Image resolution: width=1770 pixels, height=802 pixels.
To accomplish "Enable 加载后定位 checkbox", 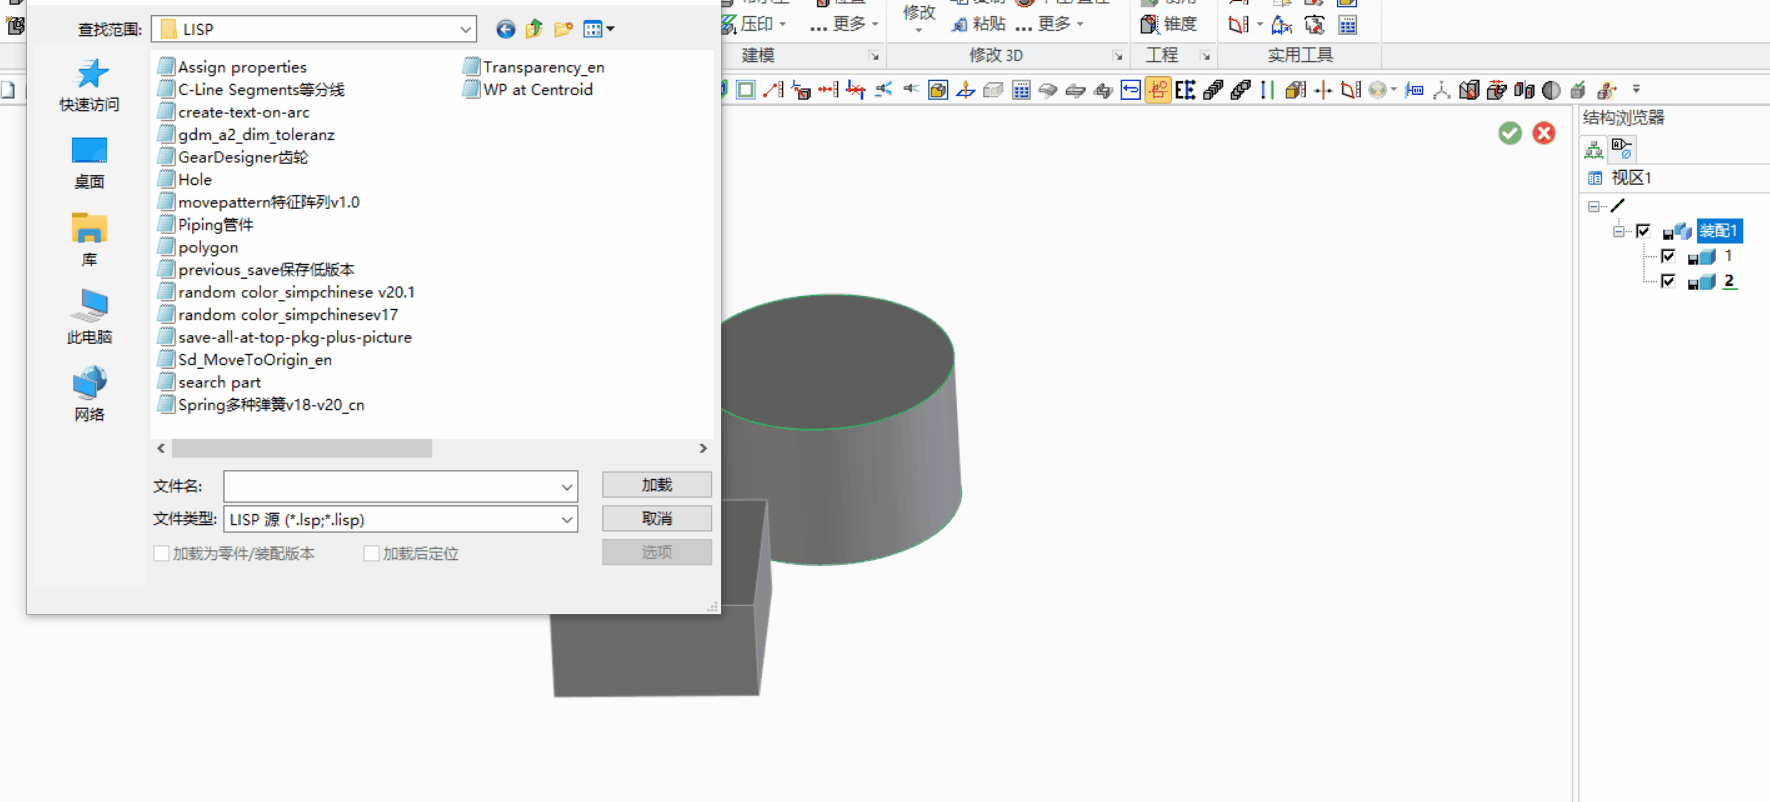I will coord(371,553).
